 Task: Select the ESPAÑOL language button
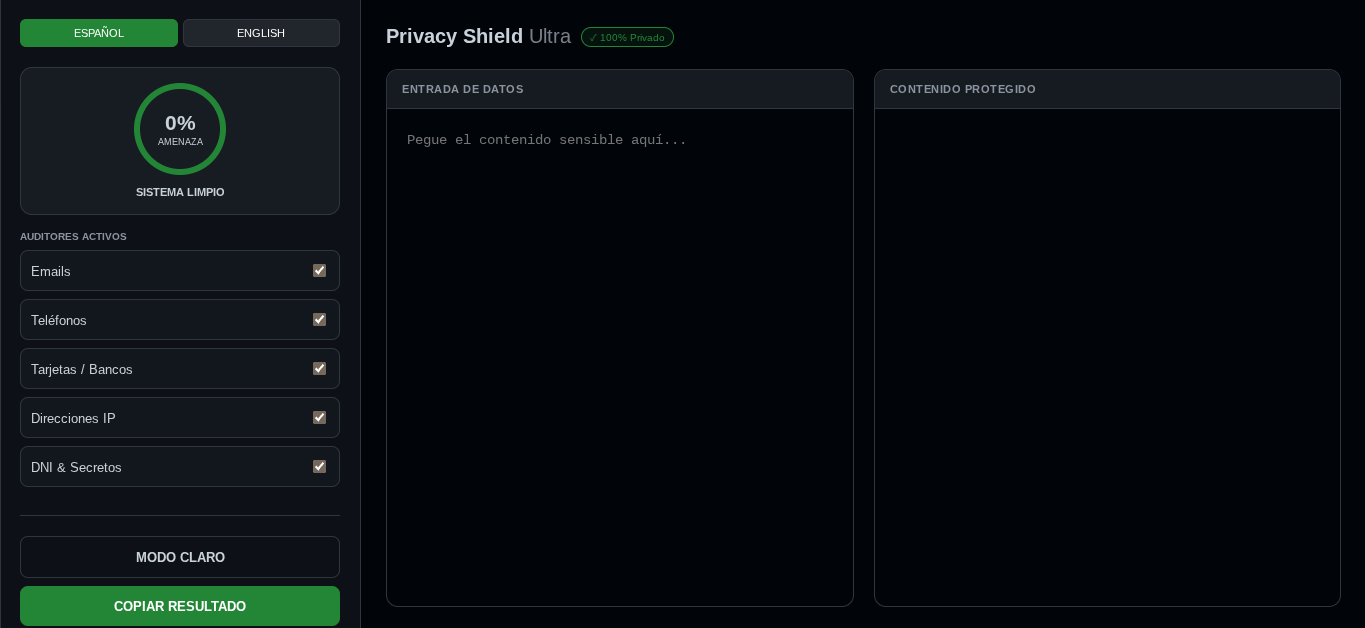coord(99,33)
